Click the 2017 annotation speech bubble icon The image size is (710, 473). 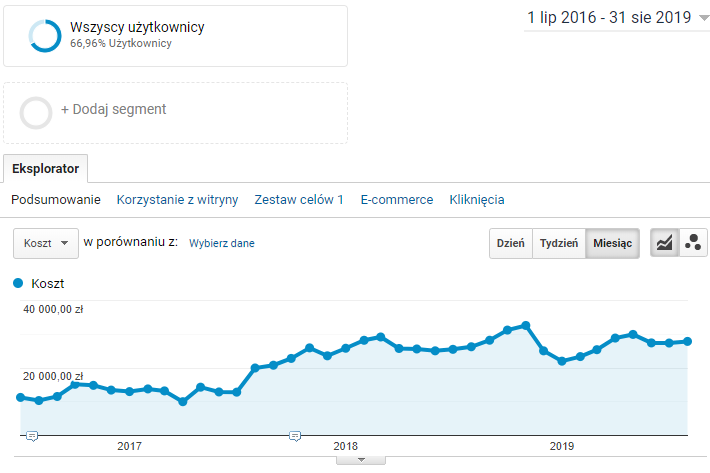(32, 436)
